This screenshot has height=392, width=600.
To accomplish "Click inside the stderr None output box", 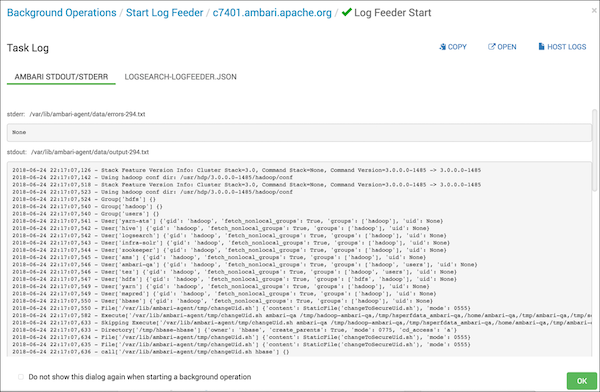I will (299, 132).
